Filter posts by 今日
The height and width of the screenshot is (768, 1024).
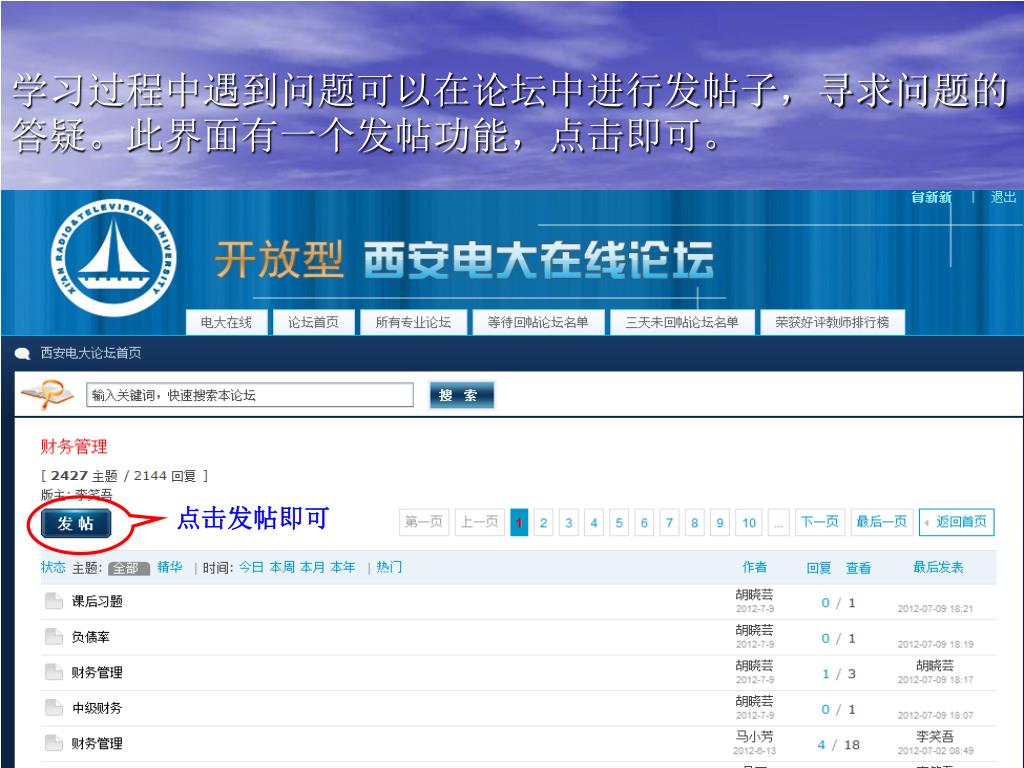pyautogui.click(x=251, y=568)
